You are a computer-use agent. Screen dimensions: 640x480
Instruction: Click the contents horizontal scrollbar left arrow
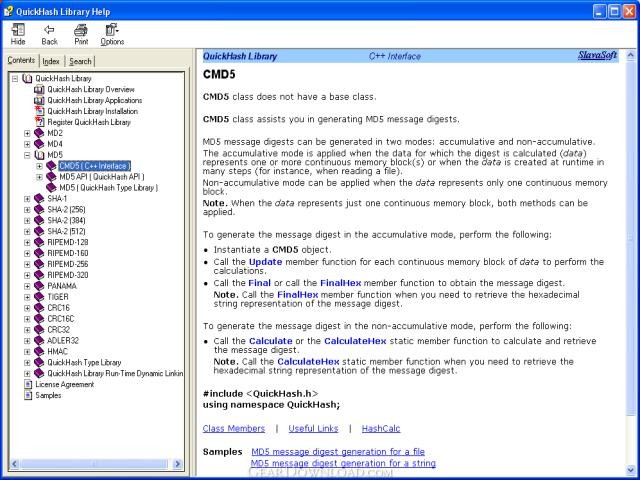coord(15,464)
